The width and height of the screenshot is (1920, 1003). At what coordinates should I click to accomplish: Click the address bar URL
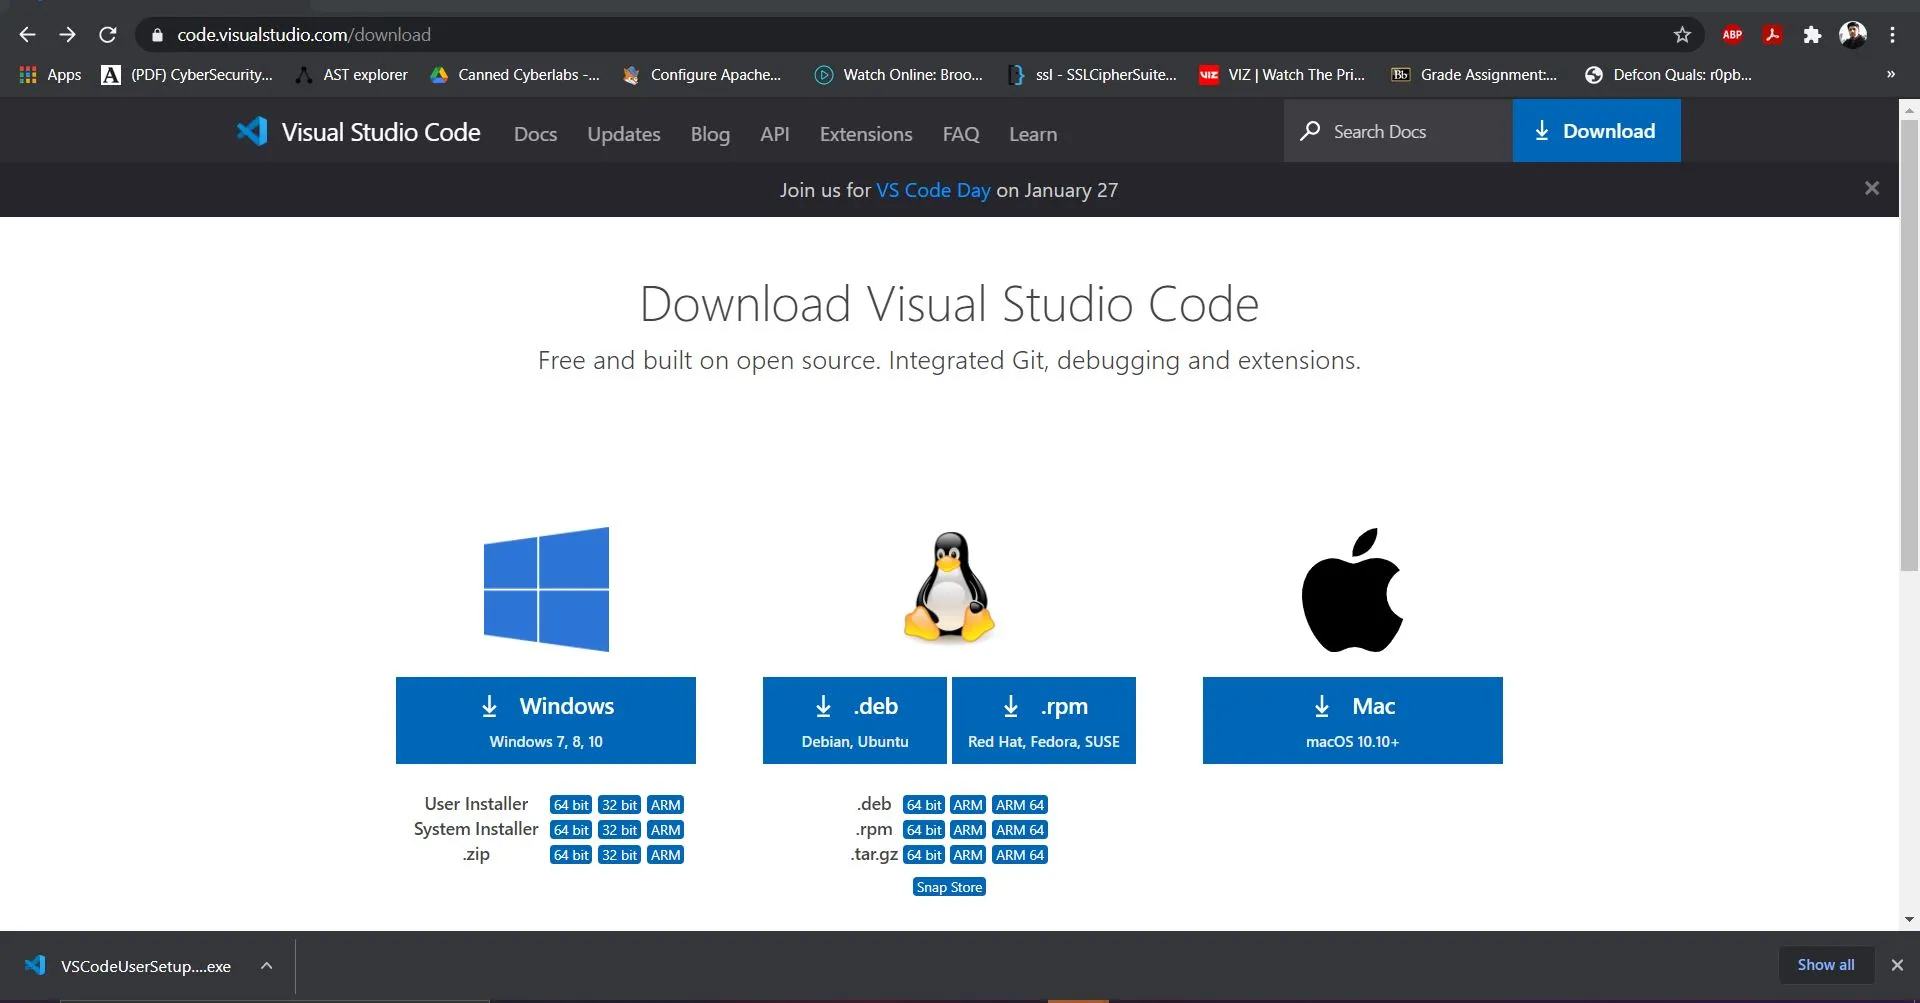[x=304, y=35]
